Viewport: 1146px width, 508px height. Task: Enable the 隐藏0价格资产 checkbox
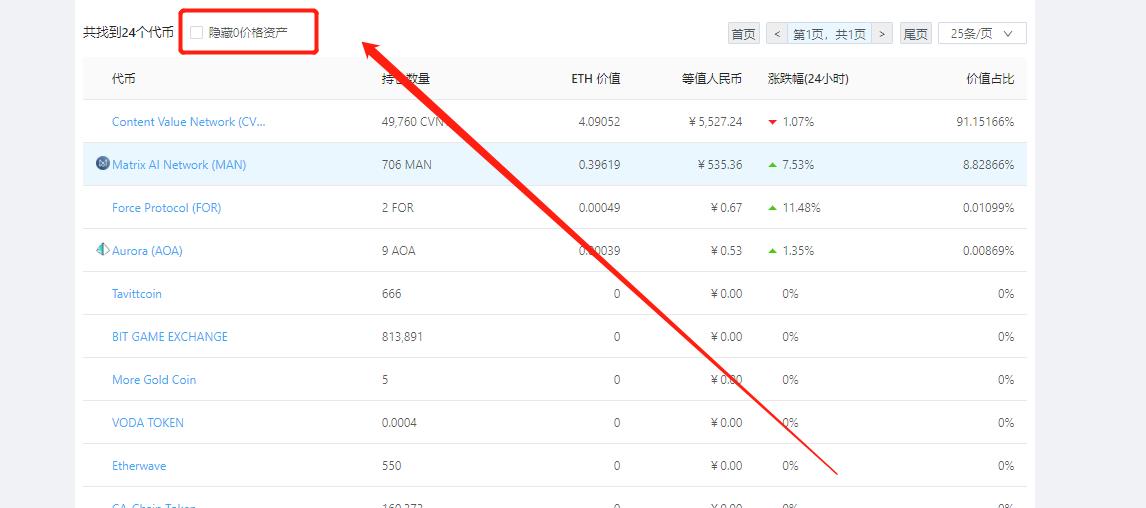196,33
